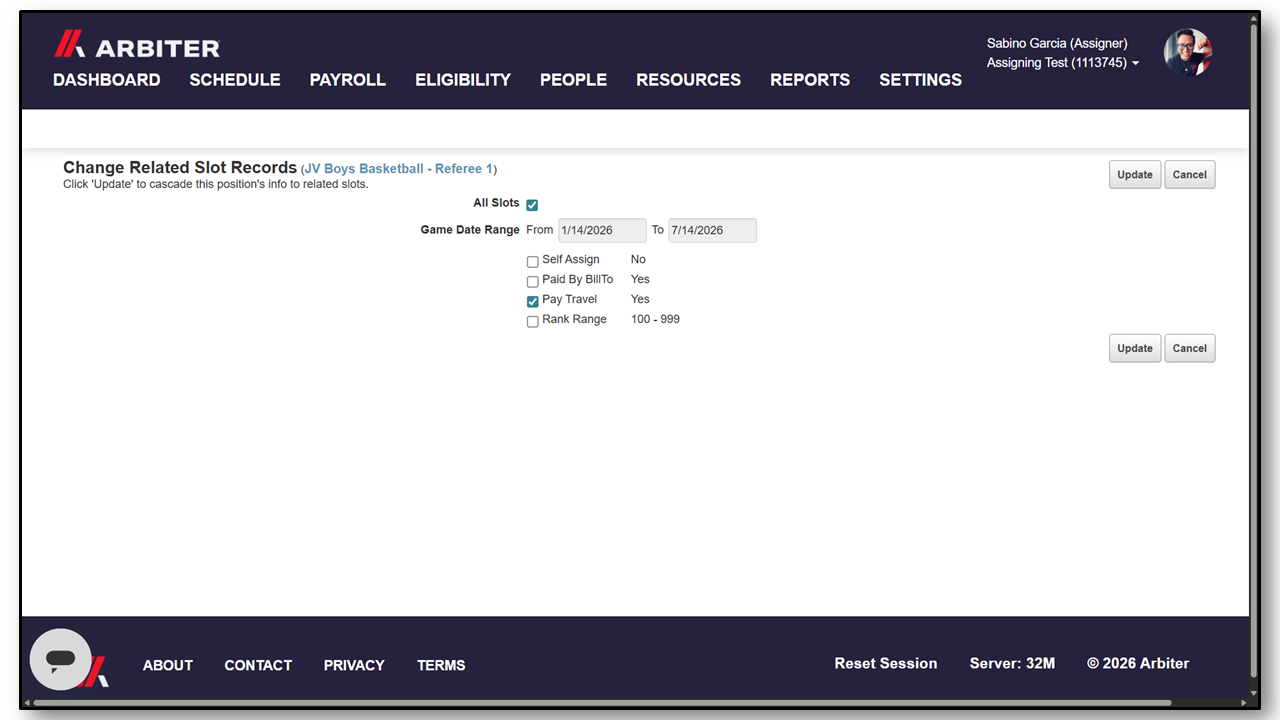Open the PAYROLL menu
1280x720 pixels.
pyautogui.click(x=347, y=80)
